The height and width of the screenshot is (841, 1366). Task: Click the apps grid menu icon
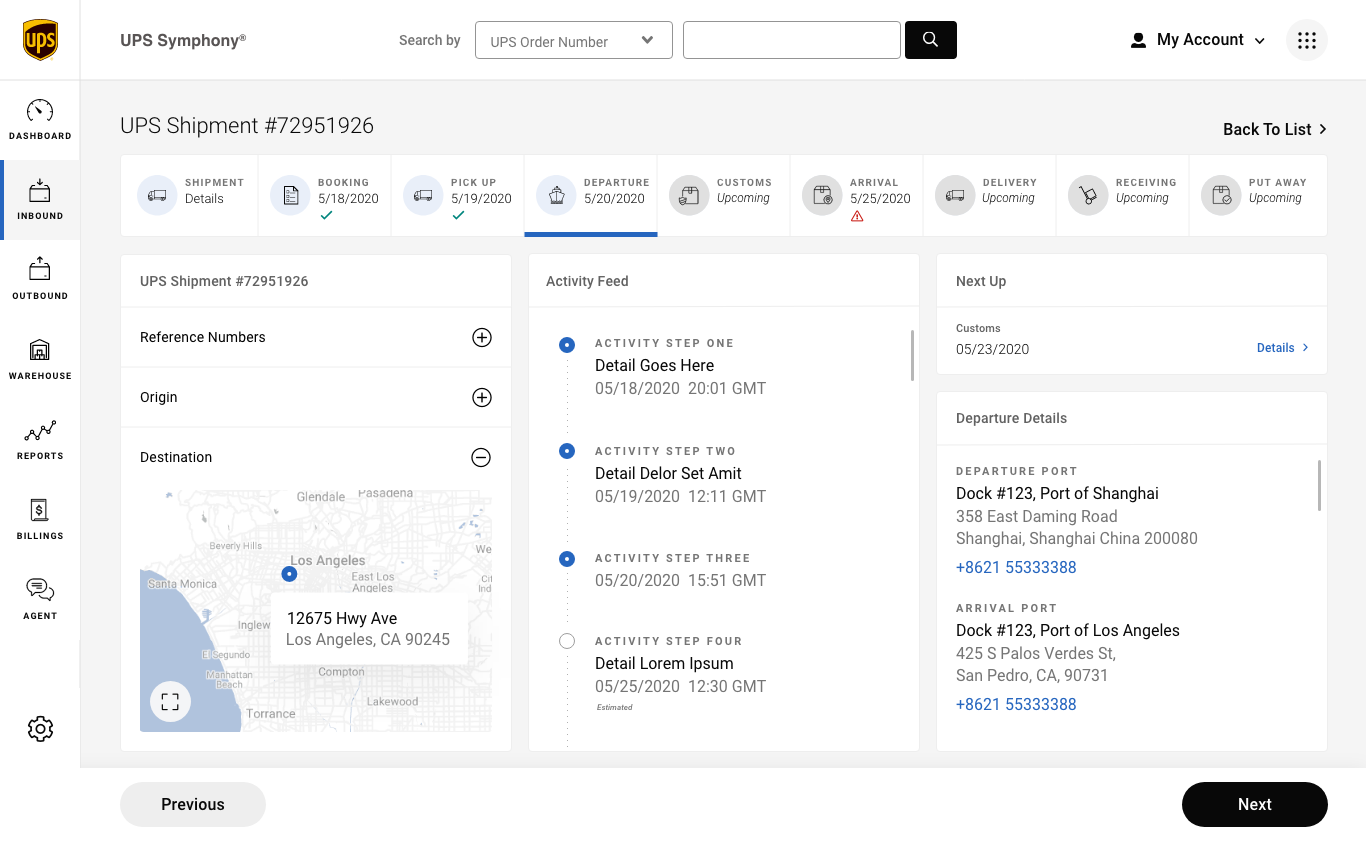1306,41
